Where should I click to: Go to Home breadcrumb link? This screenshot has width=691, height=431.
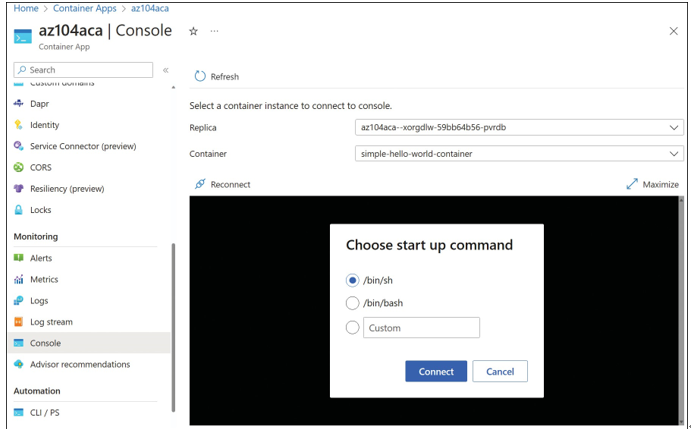point(26,8)
